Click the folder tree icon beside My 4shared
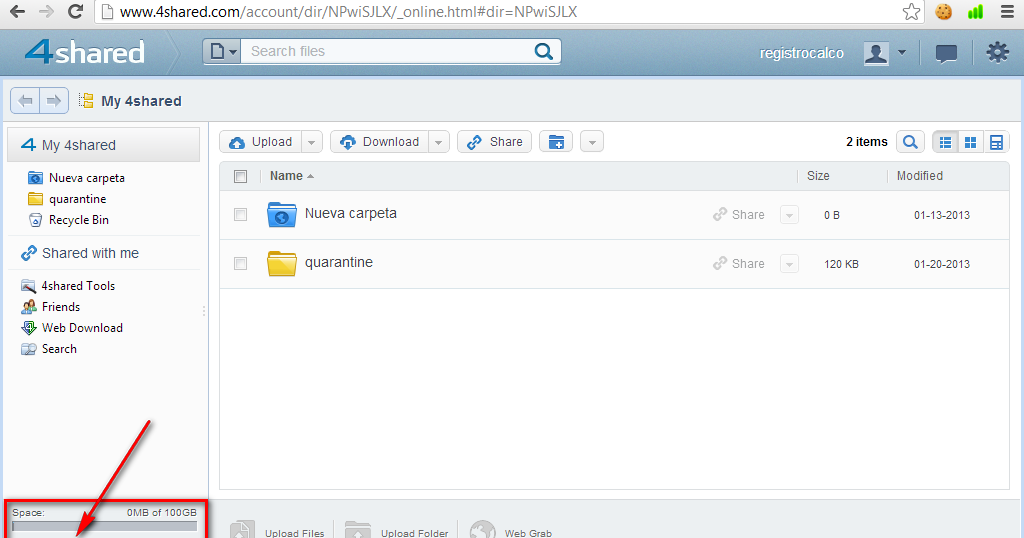The height and width of the screenshot is (538, 1024). pyautogui.click(x=86, y=101)
